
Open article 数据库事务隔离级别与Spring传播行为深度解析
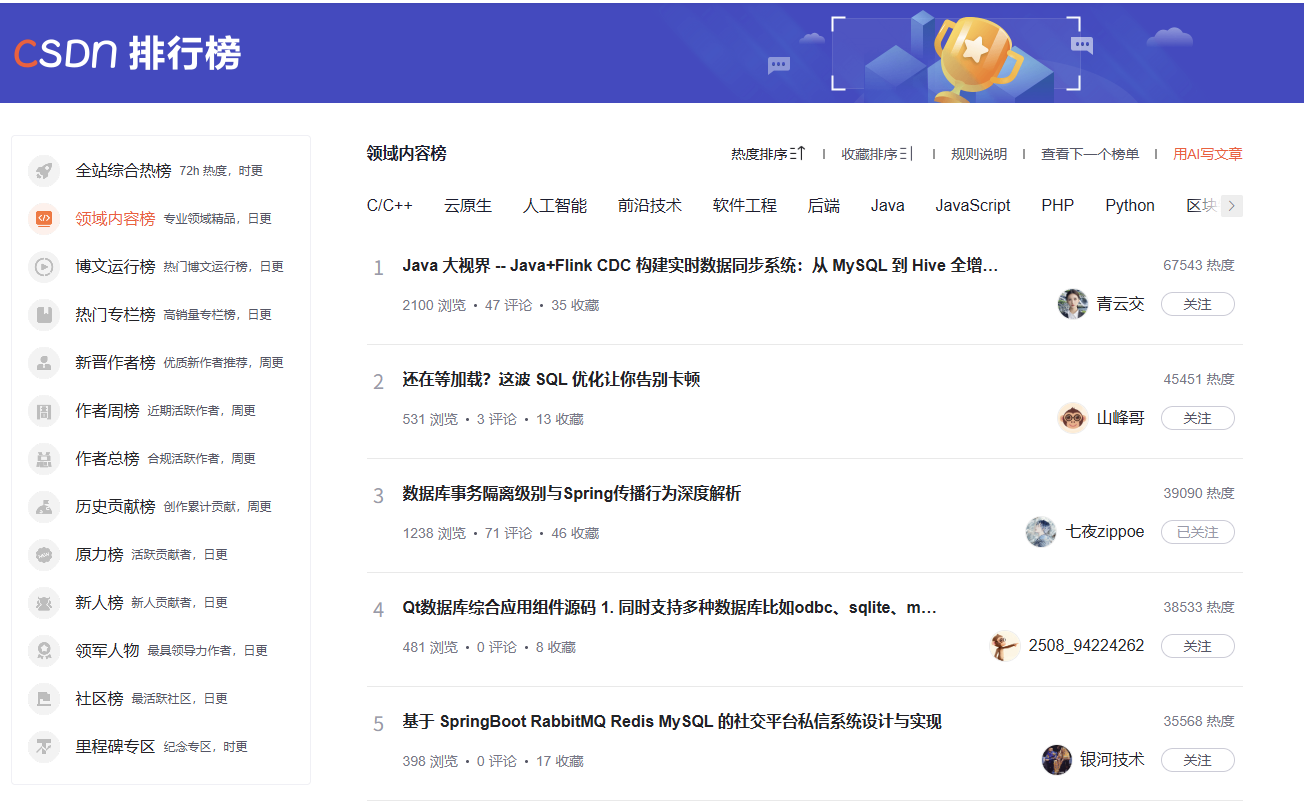[572, 494]
